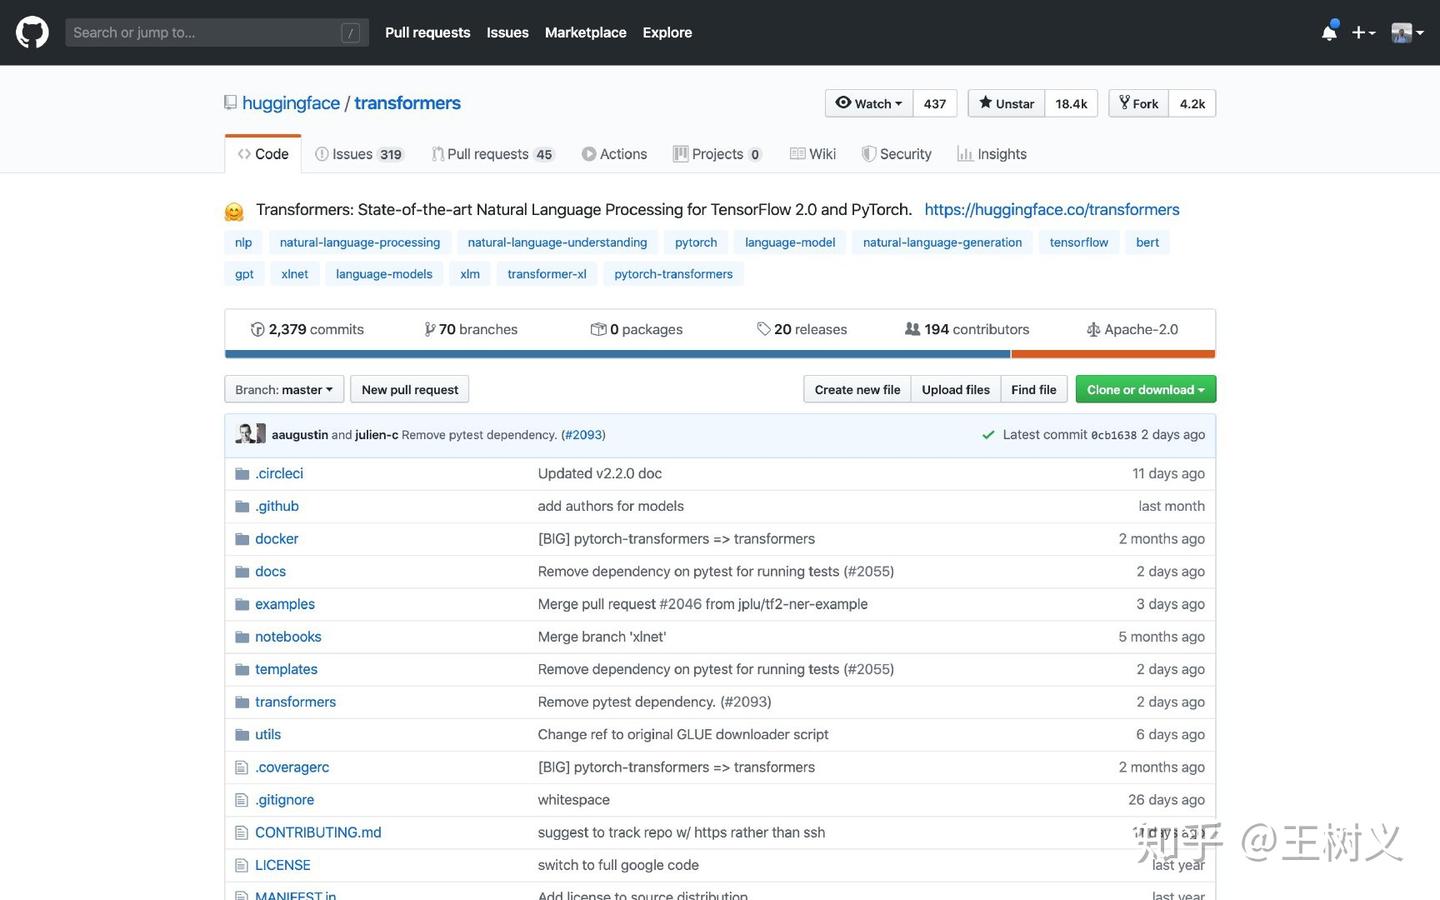Open the notifications bell
The height and width of the screenshot is (900, 1440).
[1329, 32]
